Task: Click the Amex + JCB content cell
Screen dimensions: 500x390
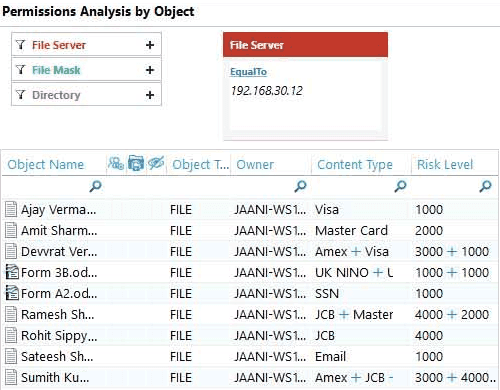Action: pos(354,378)
